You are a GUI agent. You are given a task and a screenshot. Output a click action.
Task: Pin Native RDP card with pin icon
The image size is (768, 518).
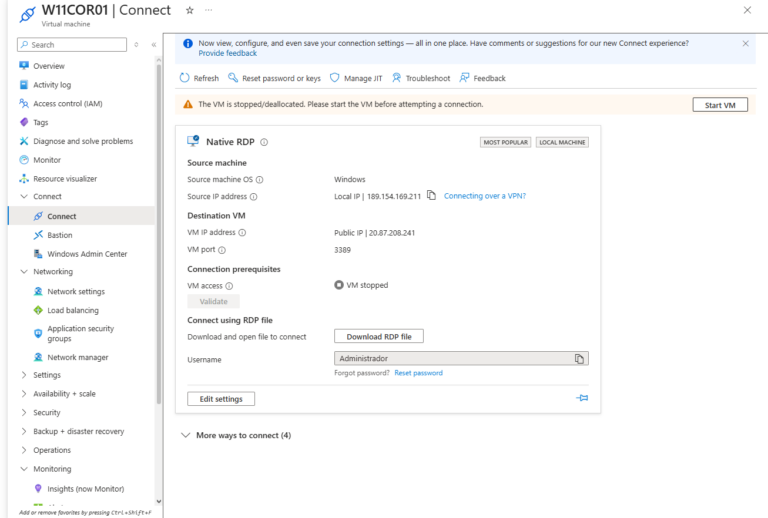pos(582,398)
